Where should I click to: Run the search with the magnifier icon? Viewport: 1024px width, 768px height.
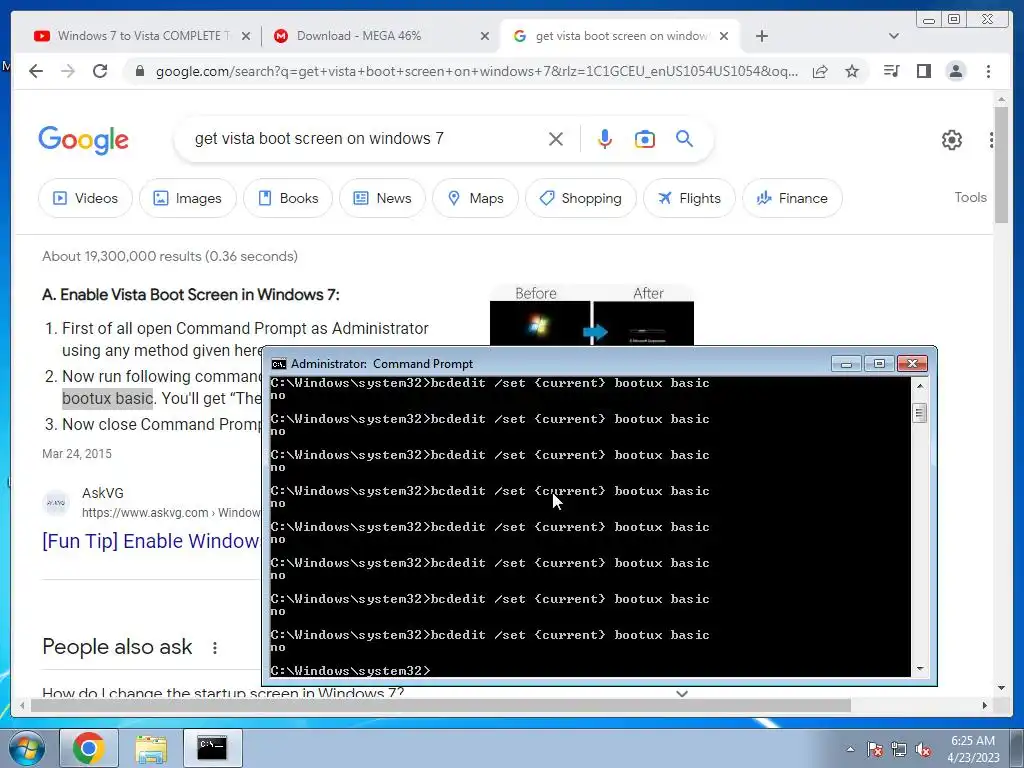pos(684,138)
